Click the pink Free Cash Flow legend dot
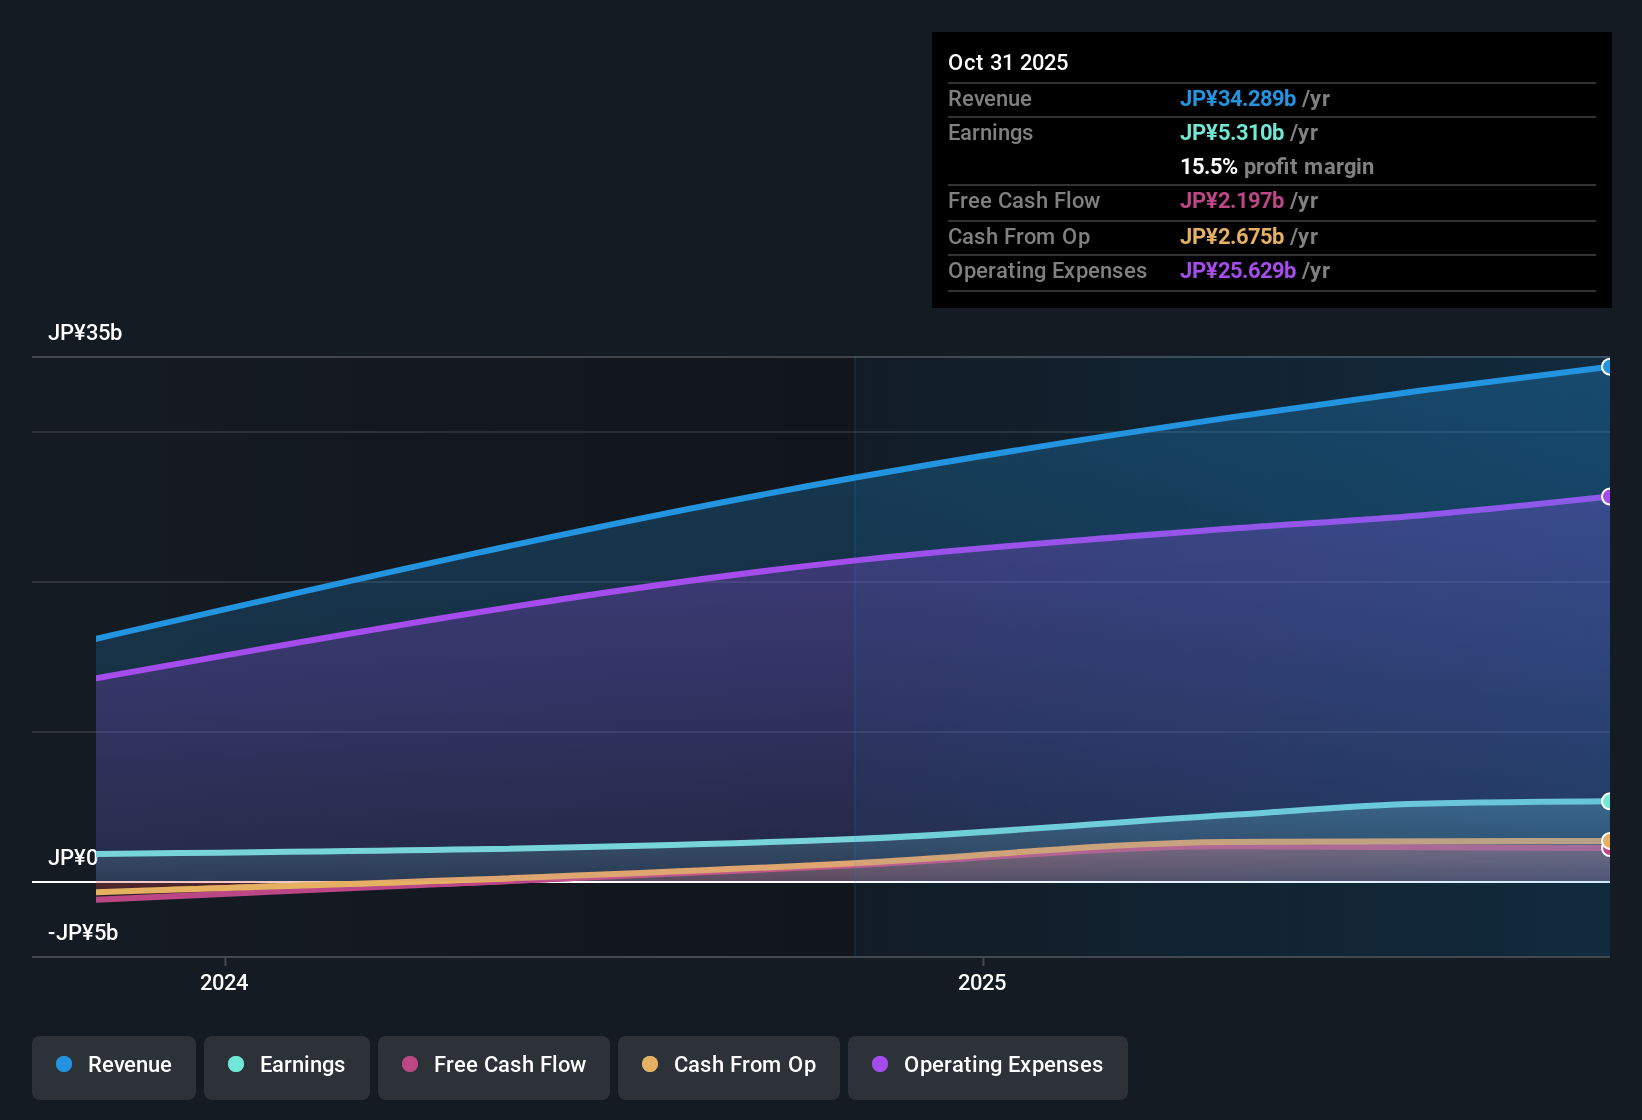 [409, 1065]
